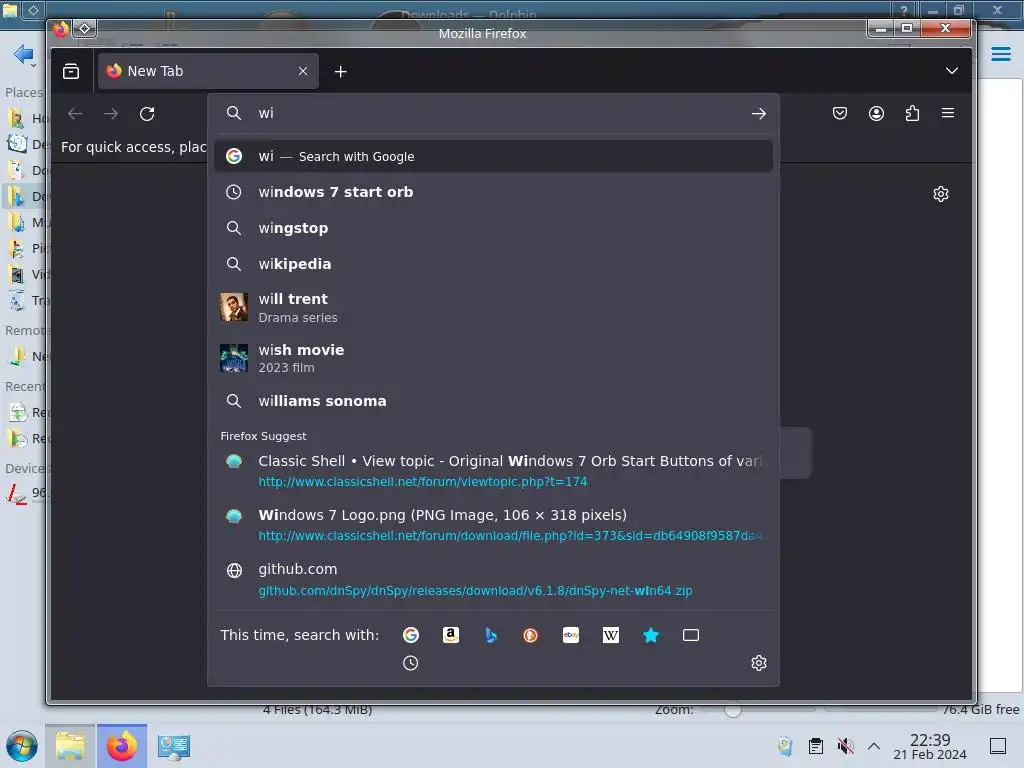Screen dimensions: 1024x768
Task: Adjust the Dolphin zoom slider
Action: coord(733,710)
